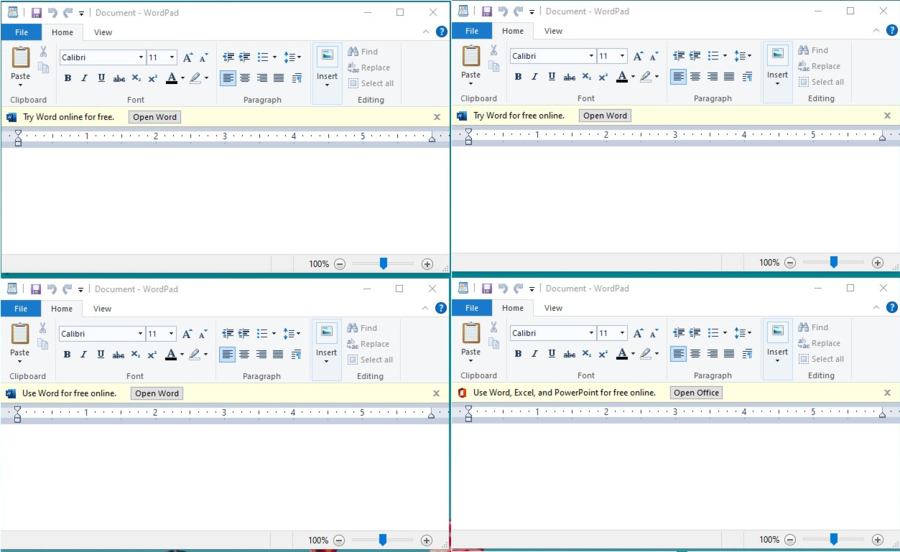The height and width of the screenshot is (552, 900).
Task: Open Calibri font dropdown in 'Try Word online for free' window
Action: tap(141, 57)
